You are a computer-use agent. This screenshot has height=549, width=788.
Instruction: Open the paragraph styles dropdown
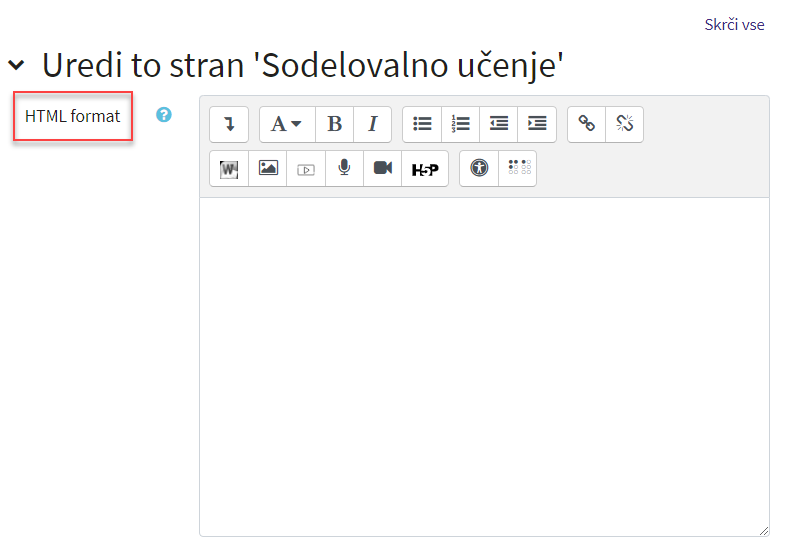286,124
